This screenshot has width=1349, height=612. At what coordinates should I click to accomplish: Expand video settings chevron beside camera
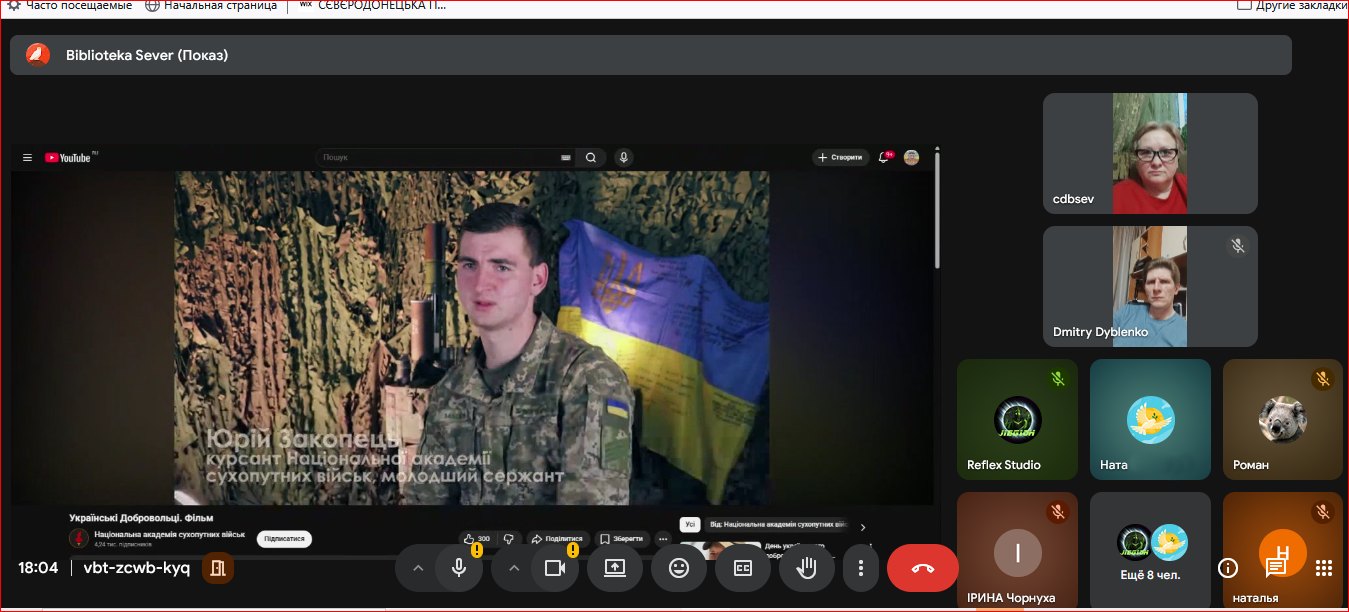pyautogui.click(x=514, y=568)
